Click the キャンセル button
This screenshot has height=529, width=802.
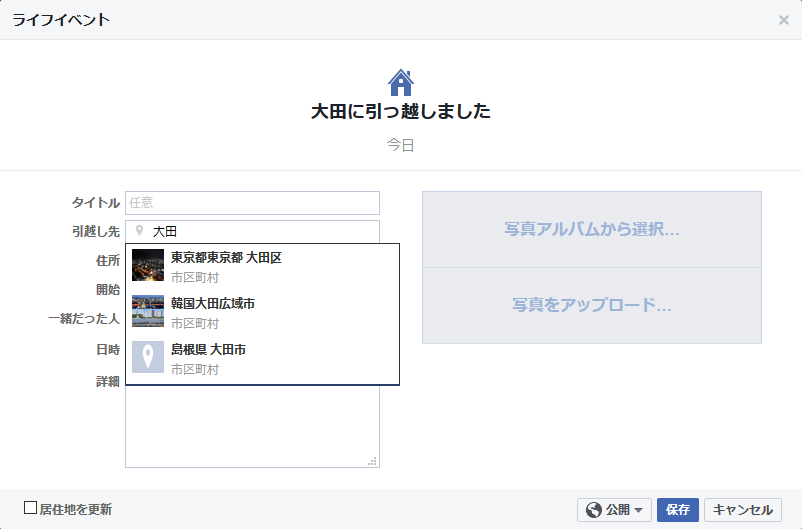pos(743,510)
